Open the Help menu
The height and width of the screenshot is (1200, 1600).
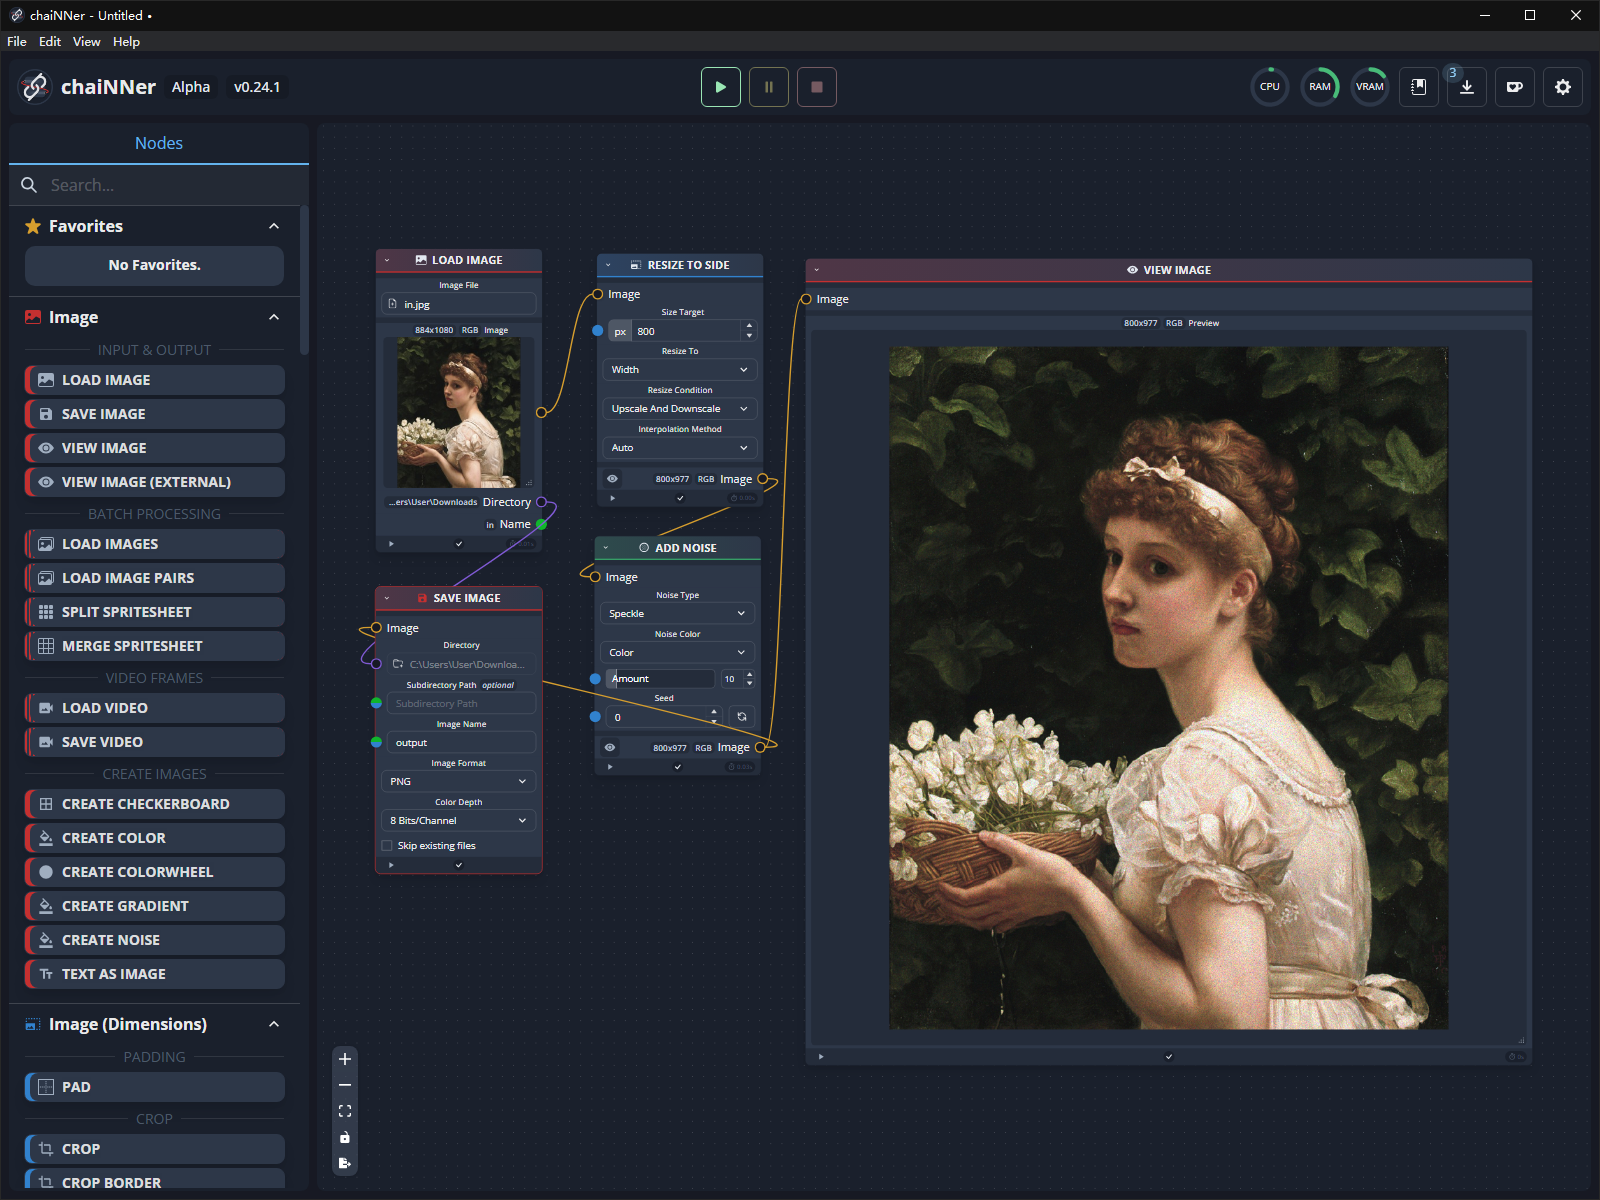click(x=126, y=41)
